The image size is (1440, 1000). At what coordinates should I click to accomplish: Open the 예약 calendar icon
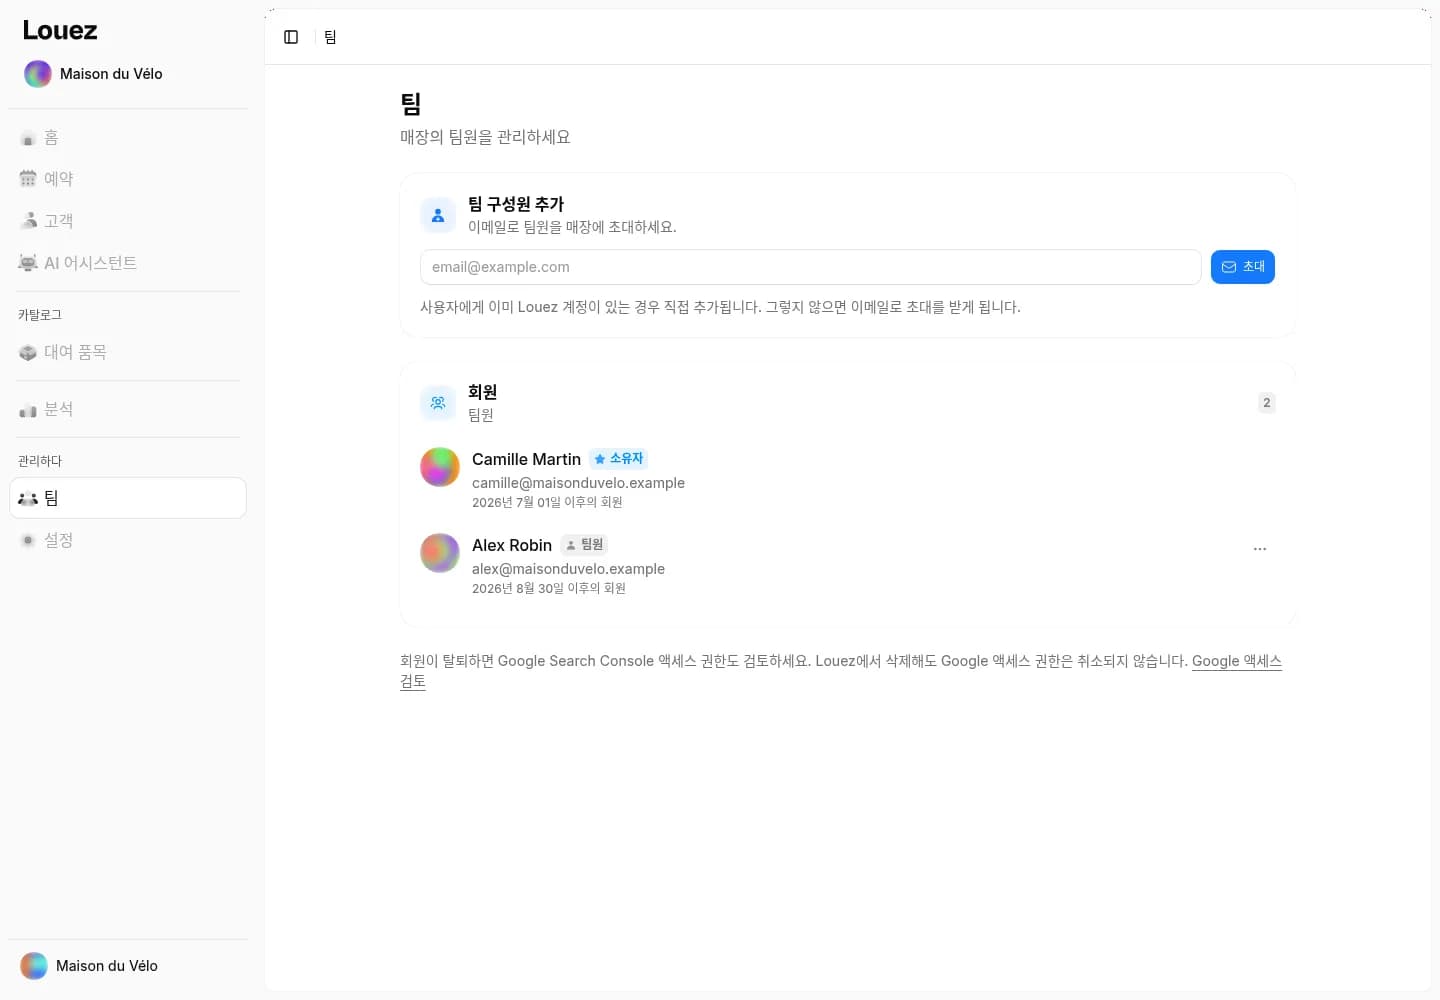pos(28,179)
